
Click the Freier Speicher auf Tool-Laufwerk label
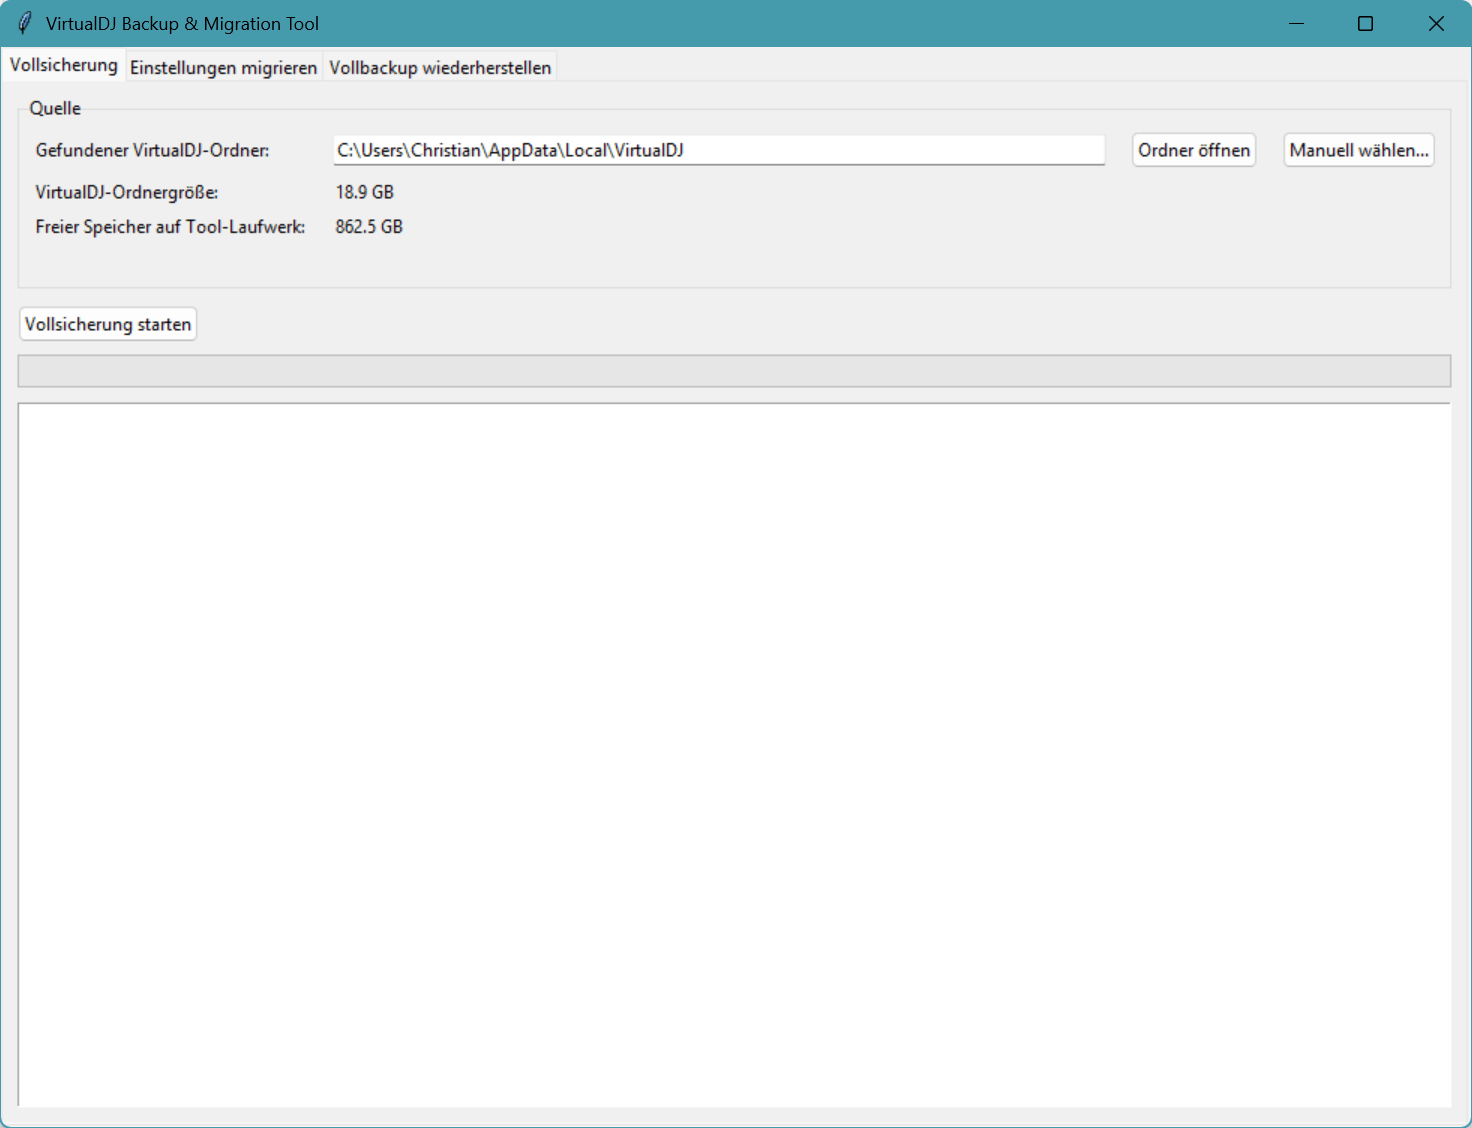(170, 227)
